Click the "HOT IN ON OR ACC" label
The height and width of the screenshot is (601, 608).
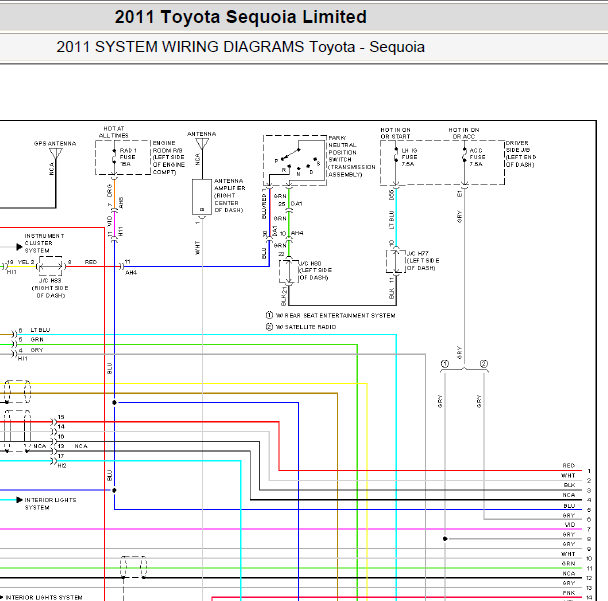pyautogui.click(x=464, y=133)
